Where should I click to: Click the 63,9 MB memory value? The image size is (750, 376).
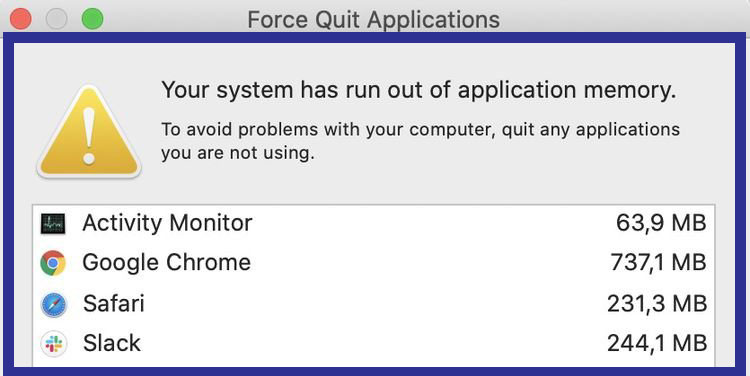(x=661, y=223)
